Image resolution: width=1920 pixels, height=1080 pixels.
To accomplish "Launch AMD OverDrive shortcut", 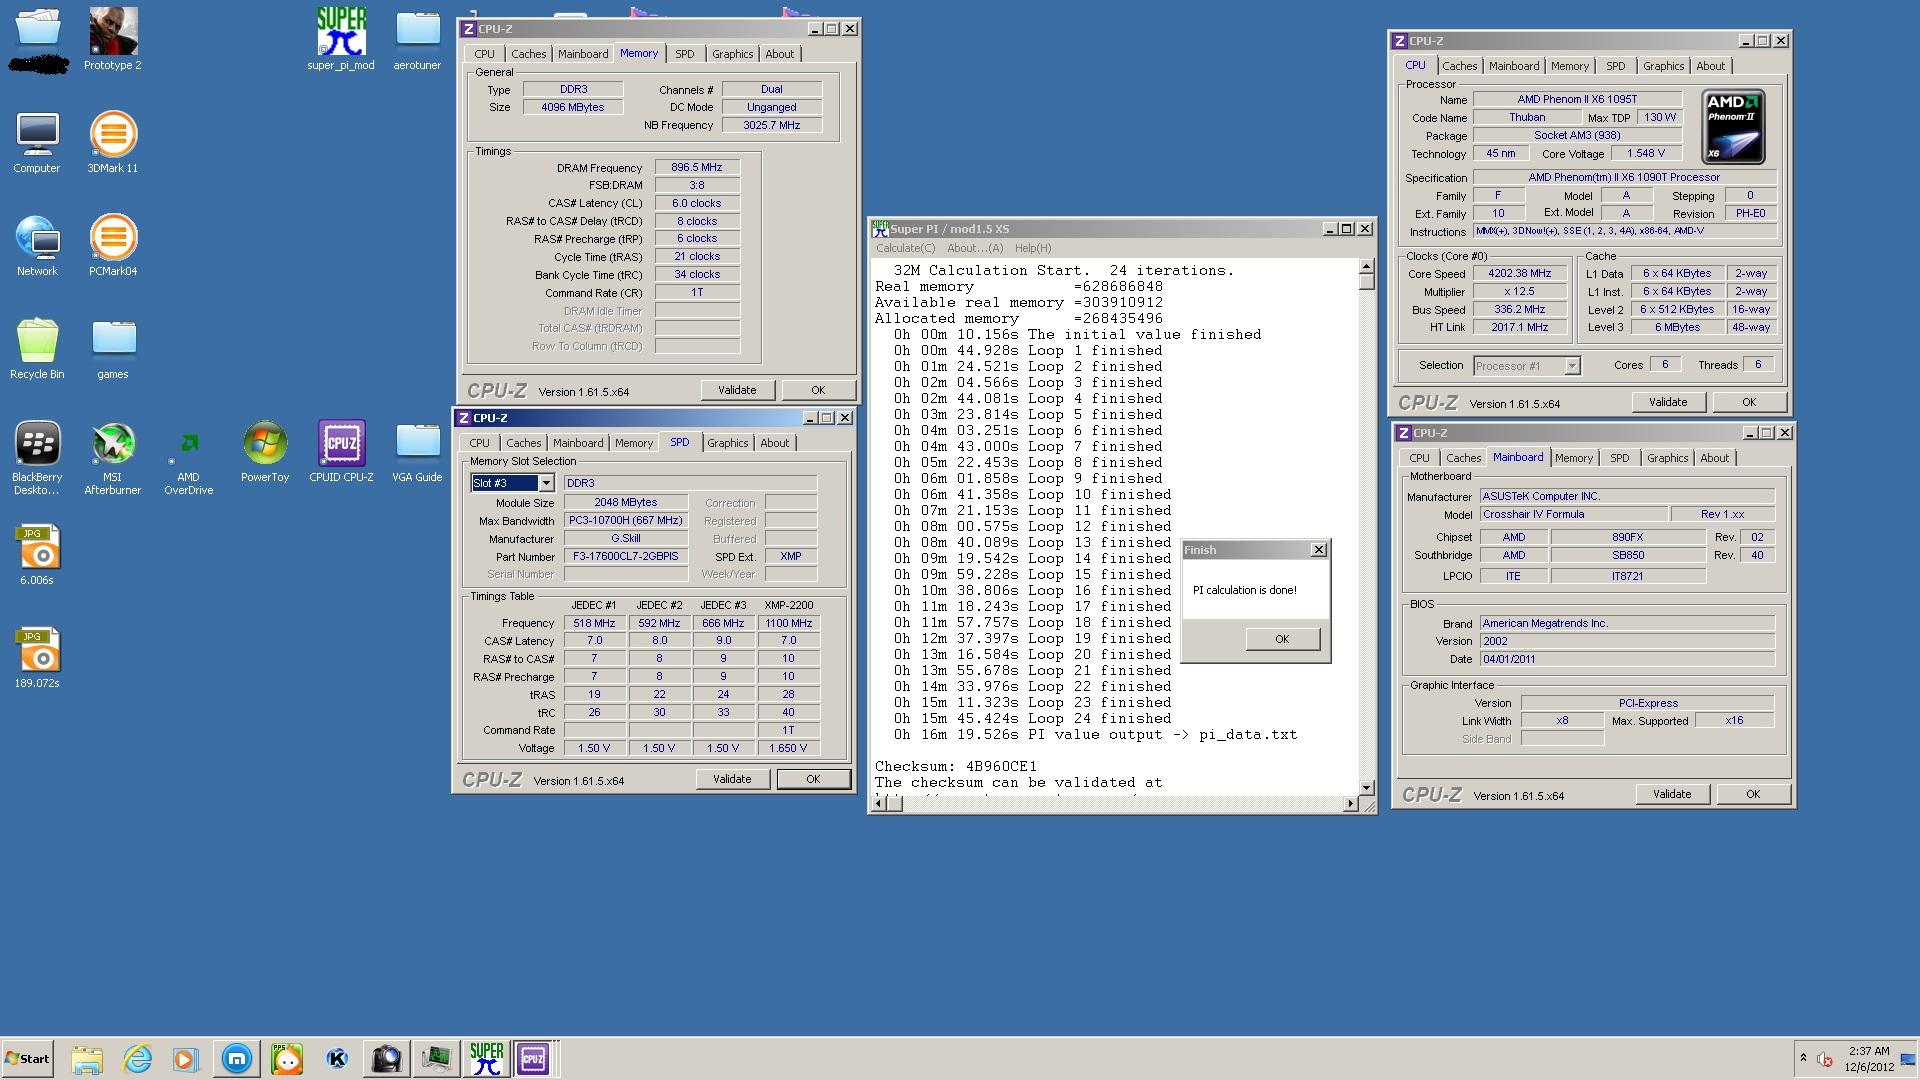I will 188,457.
